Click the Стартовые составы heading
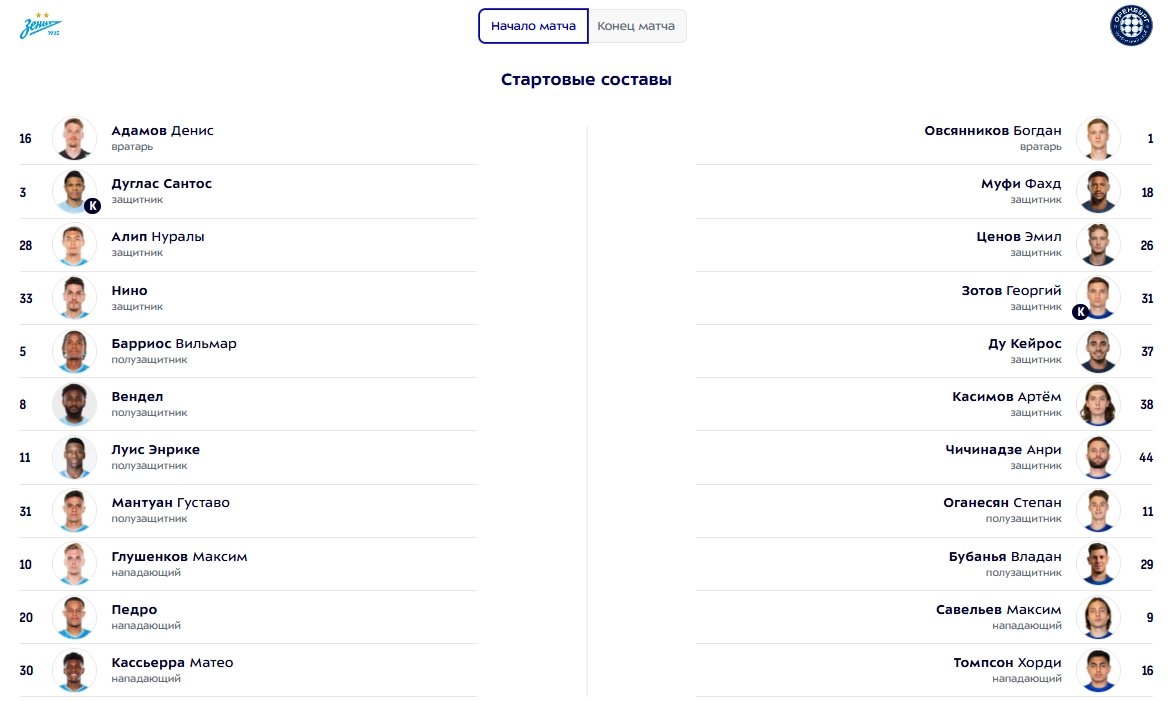The height and width of the screenshot is (701, 1172). 586,80
